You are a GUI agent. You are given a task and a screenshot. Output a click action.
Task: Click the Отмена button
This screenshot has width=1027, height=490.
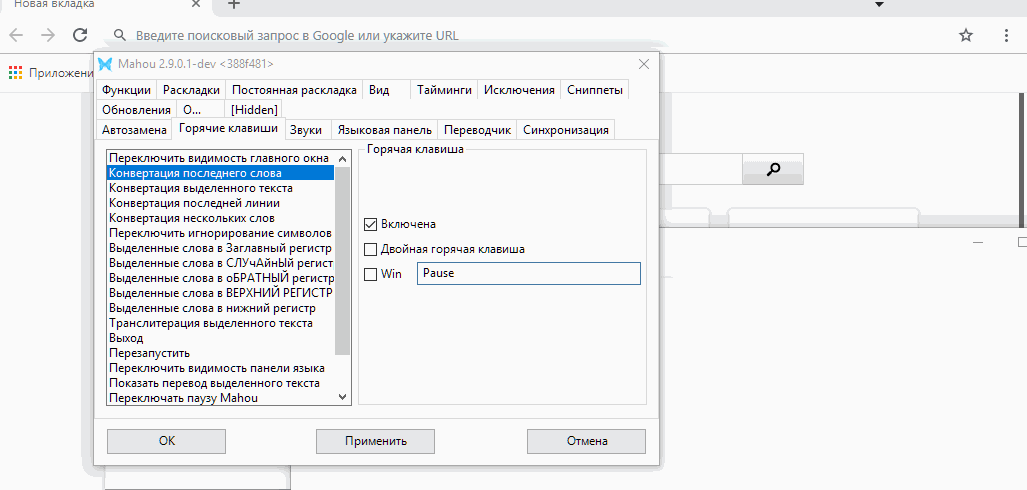click(x=587, y=442)
